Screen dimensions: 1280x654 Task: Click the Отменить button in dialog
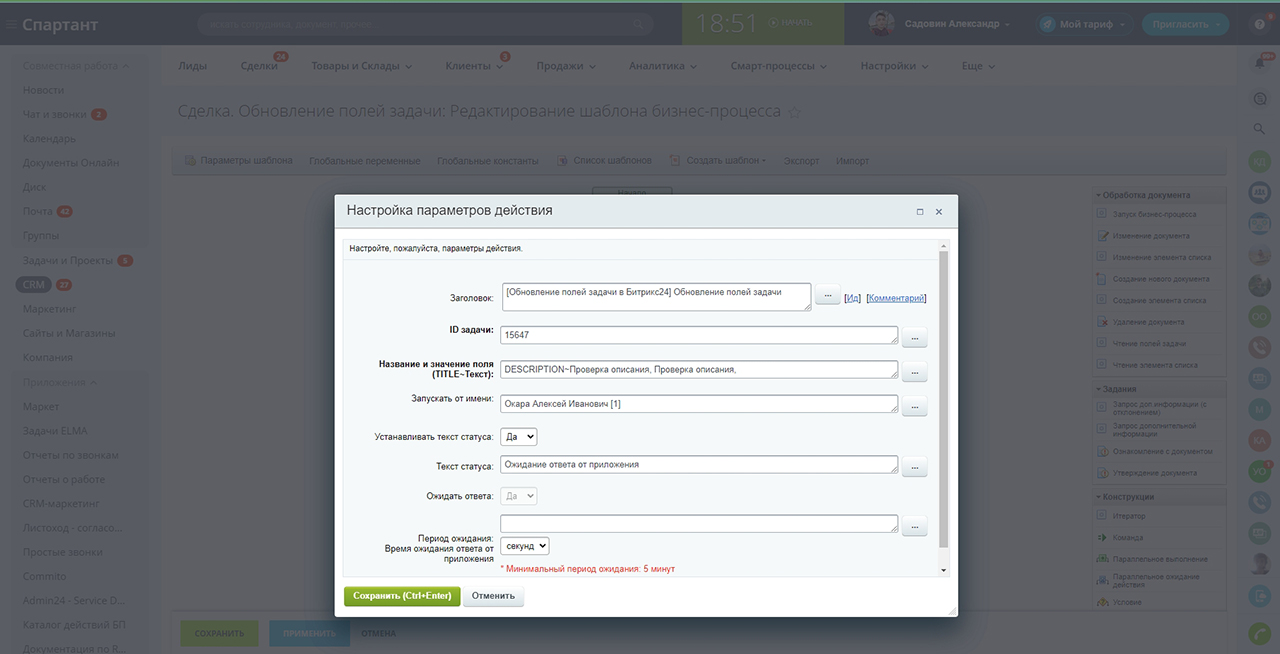pos(493,596)
